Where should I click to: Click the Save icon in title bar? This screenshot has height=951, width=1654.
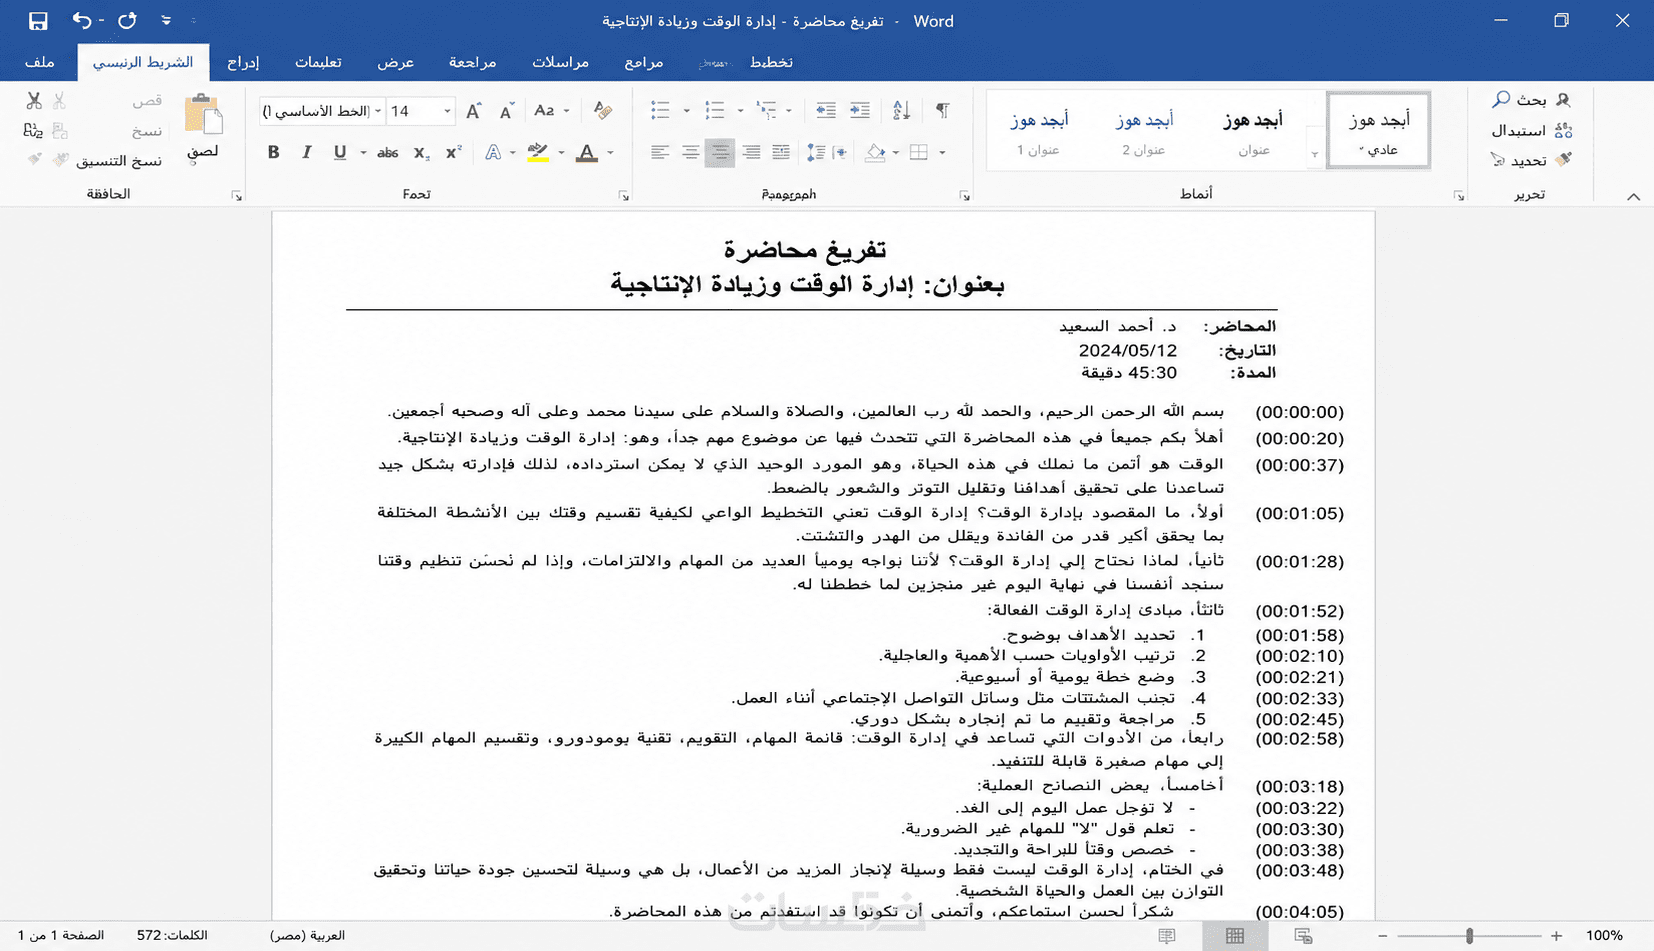[38, 21]
